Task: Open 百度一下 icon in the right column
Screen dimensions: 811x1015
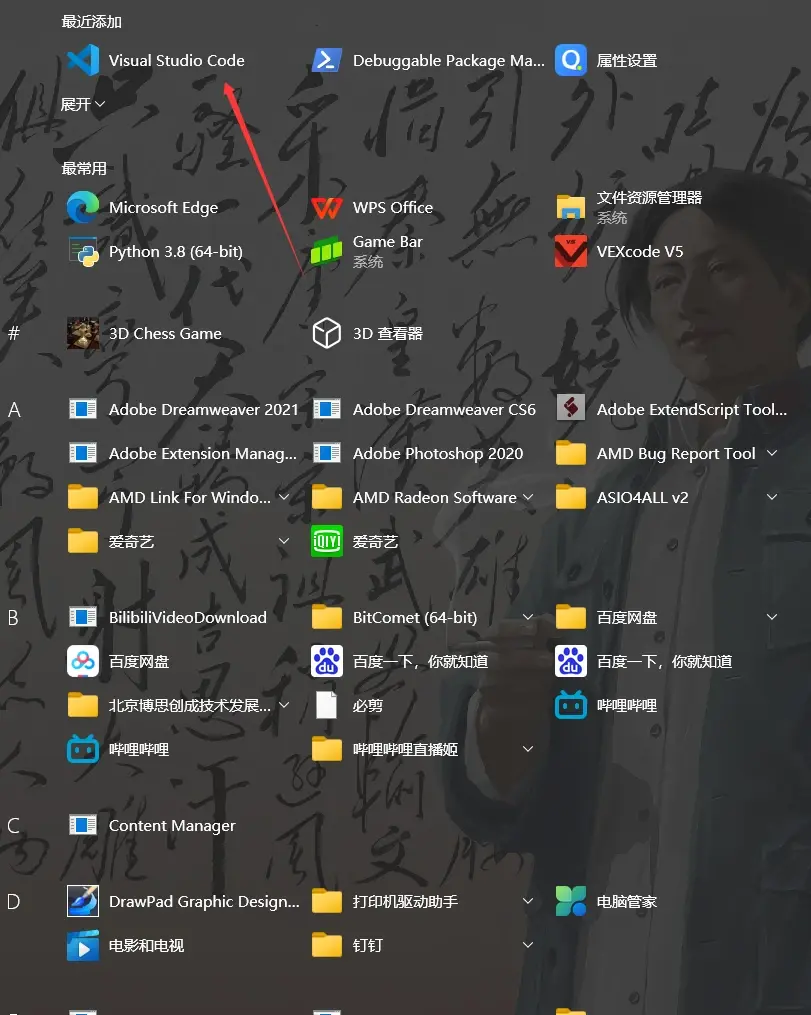Action: (x=571, y=661)
